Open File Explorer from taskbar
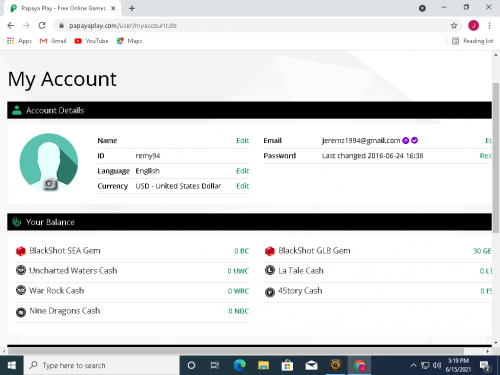This screenshot has height=375, width=500. click(x=263, y=365)
